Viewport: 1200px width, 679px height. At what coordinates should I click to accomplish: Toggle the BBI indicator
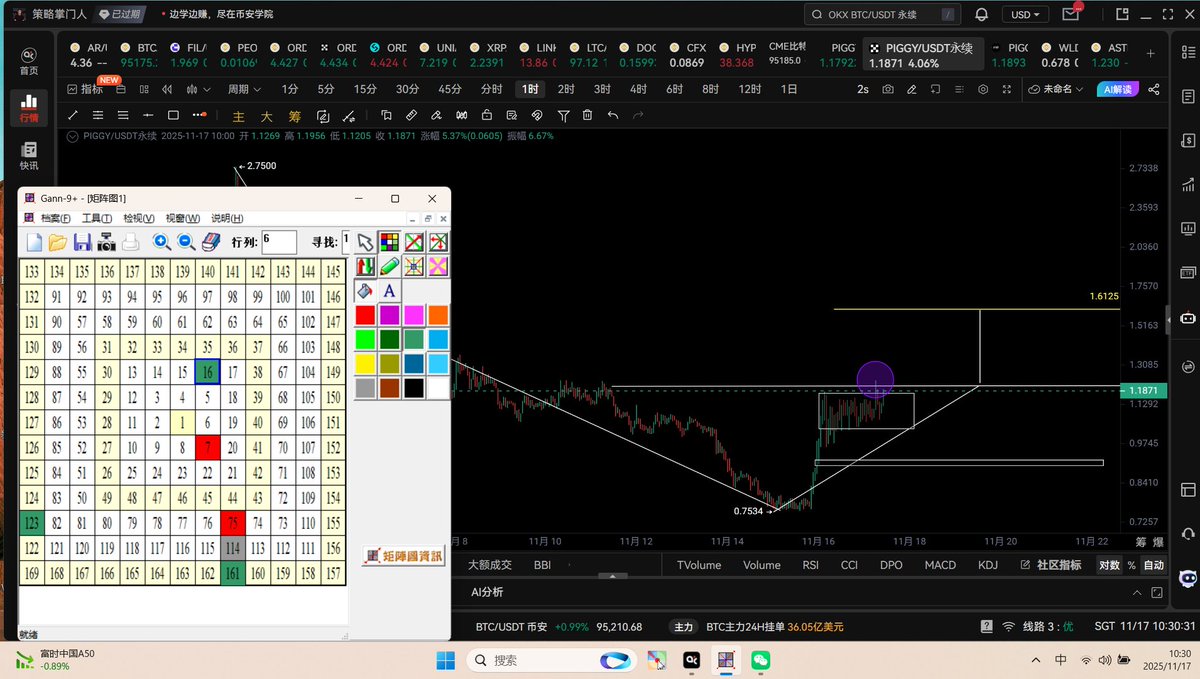(542, 565)
